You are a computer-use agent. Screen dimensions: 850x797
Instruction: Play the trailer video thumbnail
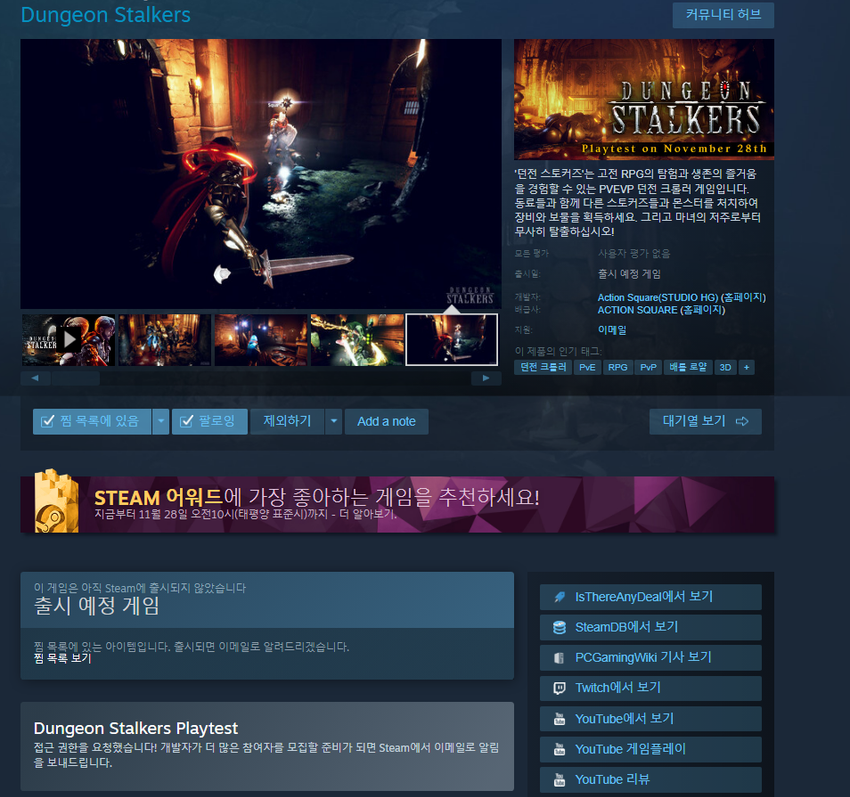click(x=68, y=340)
